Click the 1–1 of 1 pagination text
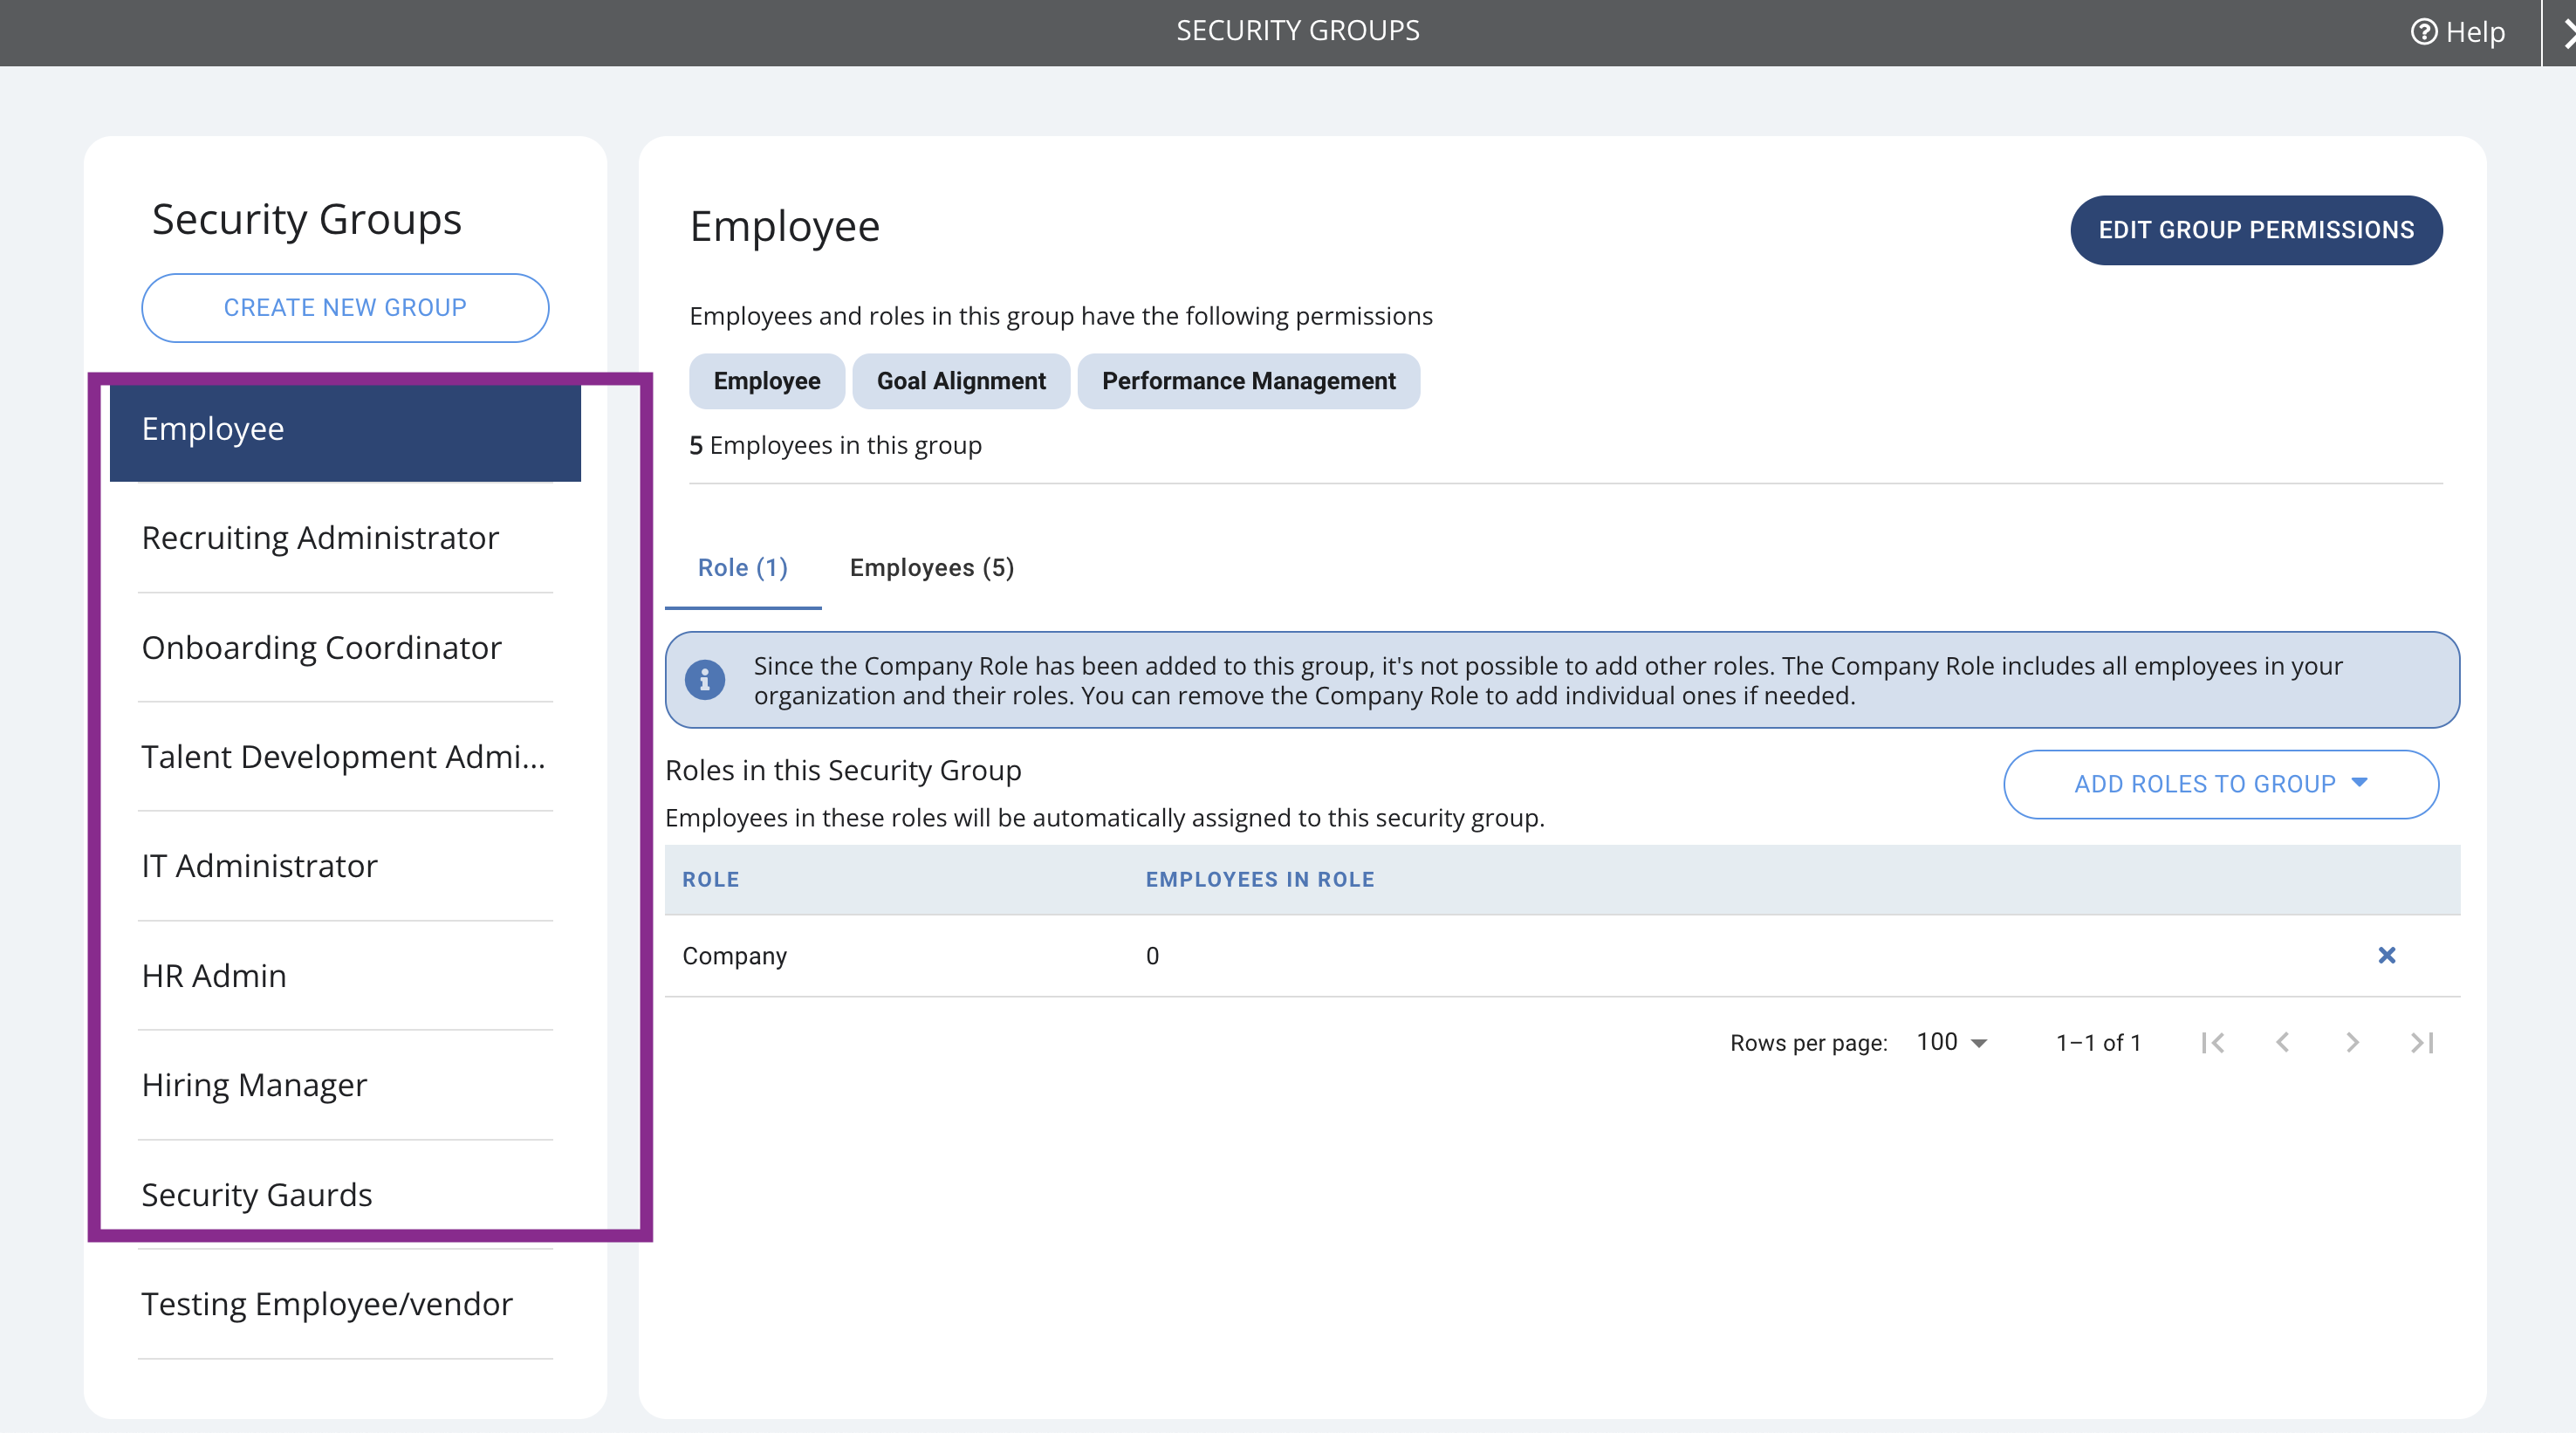The width and height of the screenshot is (2576, 1433). (x=2098, y=1043)
